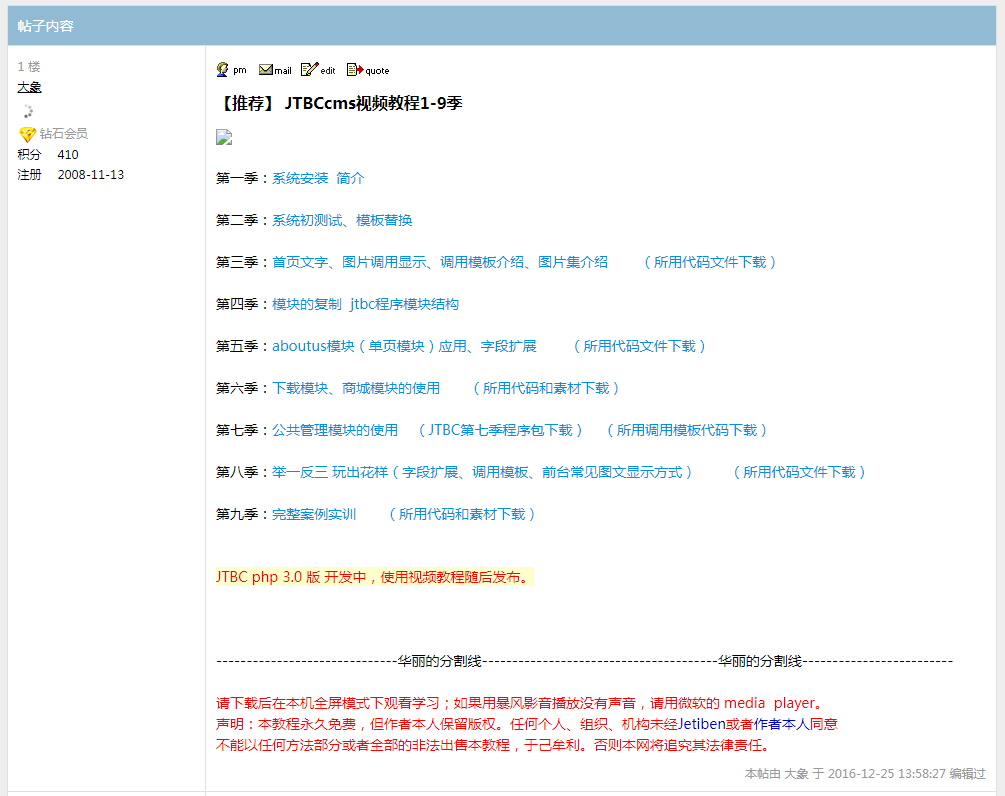Click the Jetiben blue text
This screenshot has height=796, width=1005.
click(702, 724)
